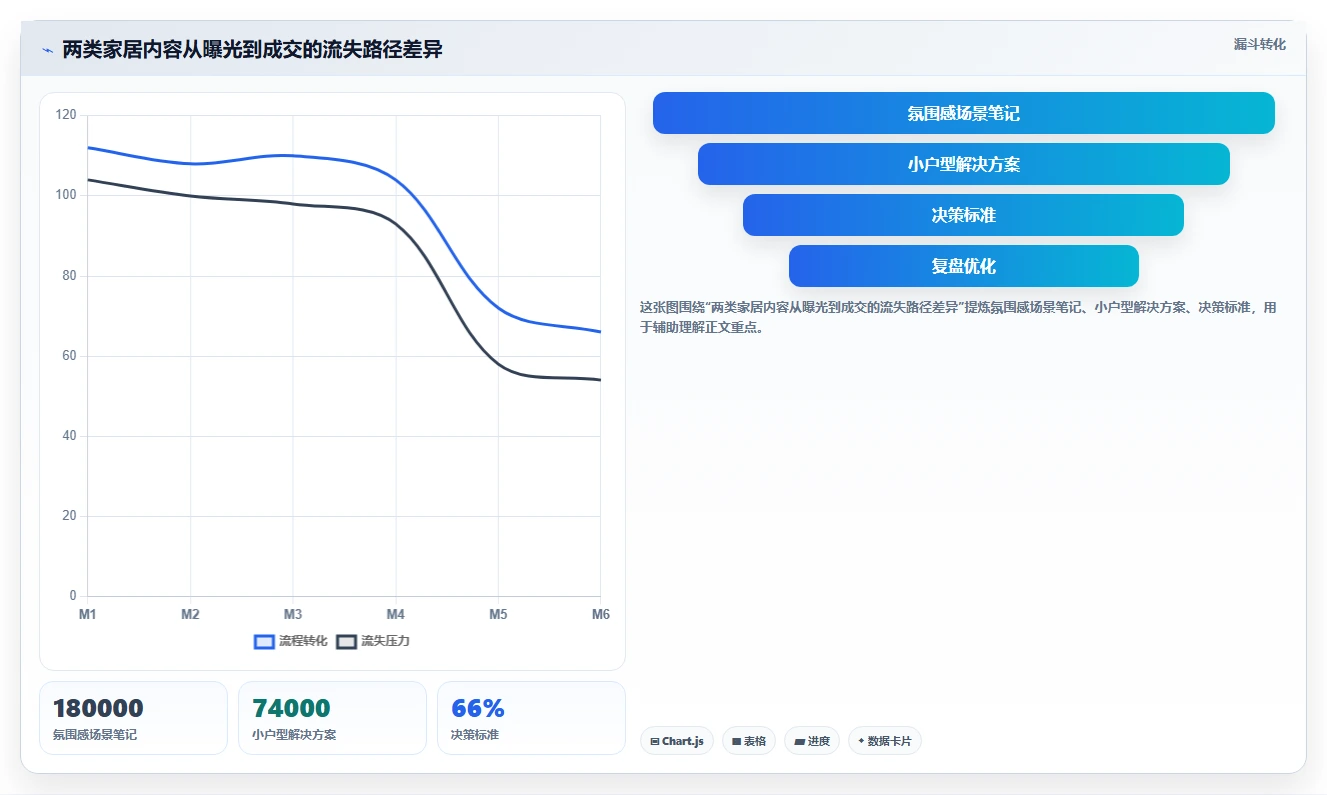Click the 100 y-axis value
This screenshot has height=795, width=1327.
point(66,195)
